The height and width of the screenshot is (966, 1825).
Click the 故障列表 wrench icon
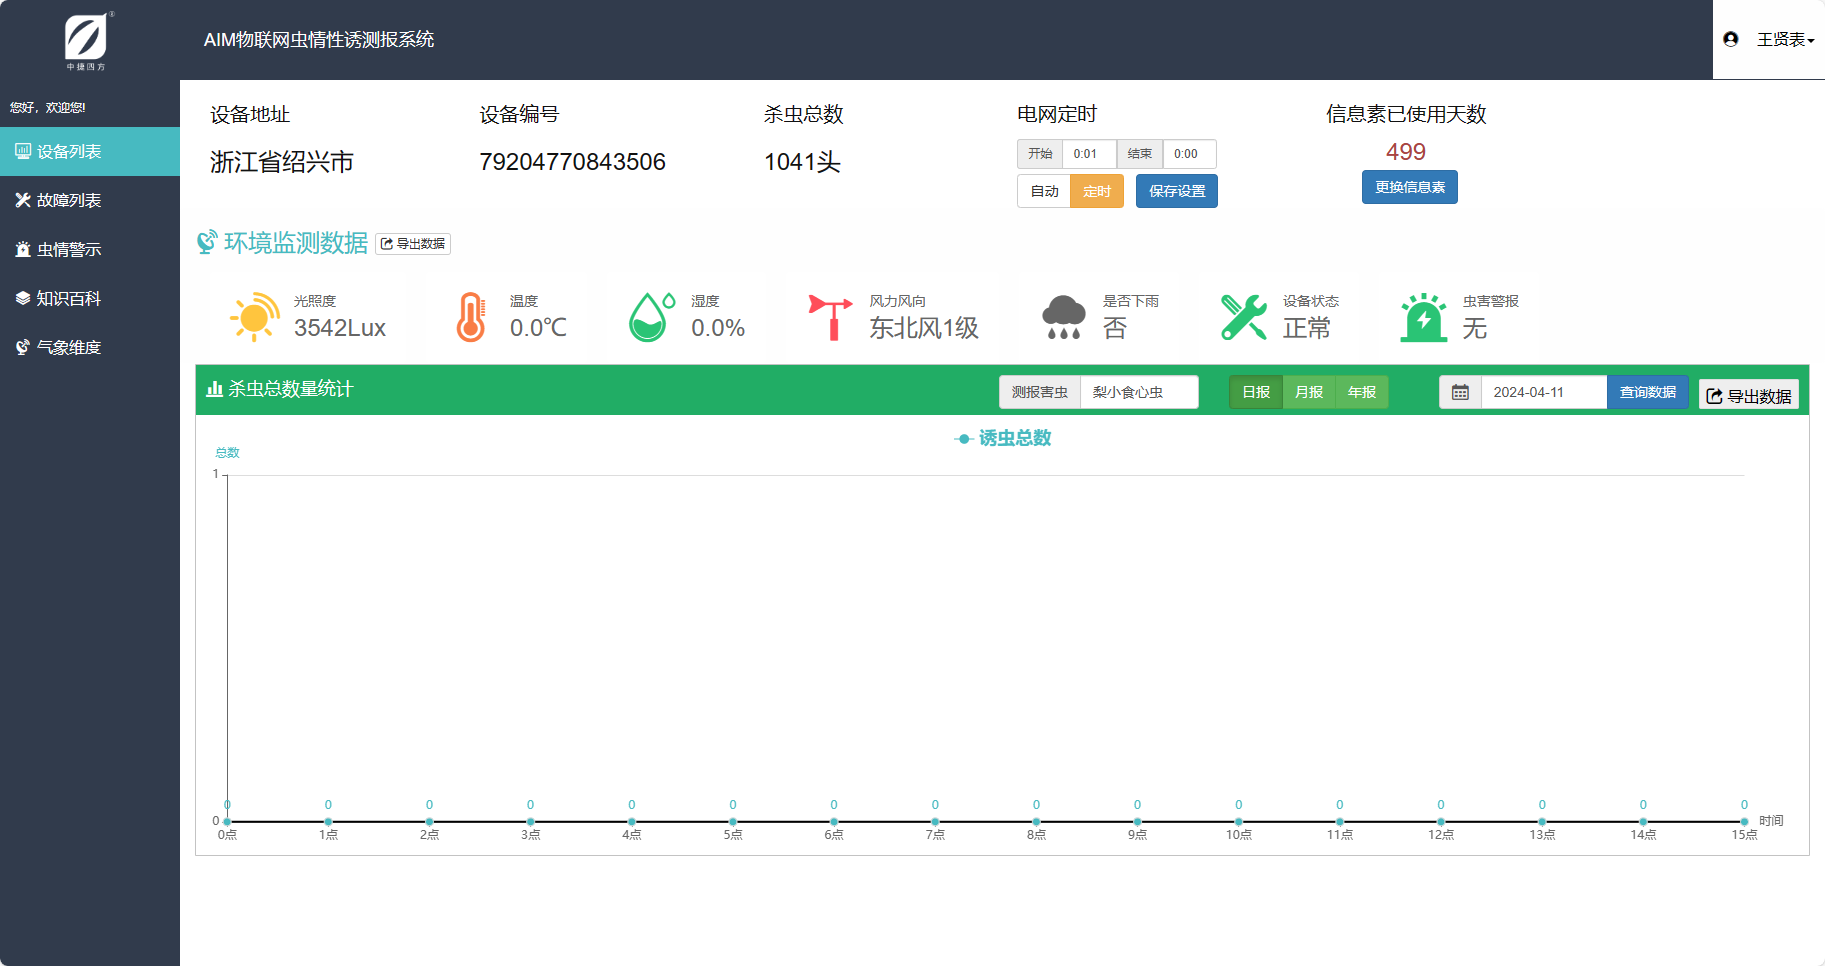pyautogui.click(x=23, y=200)
